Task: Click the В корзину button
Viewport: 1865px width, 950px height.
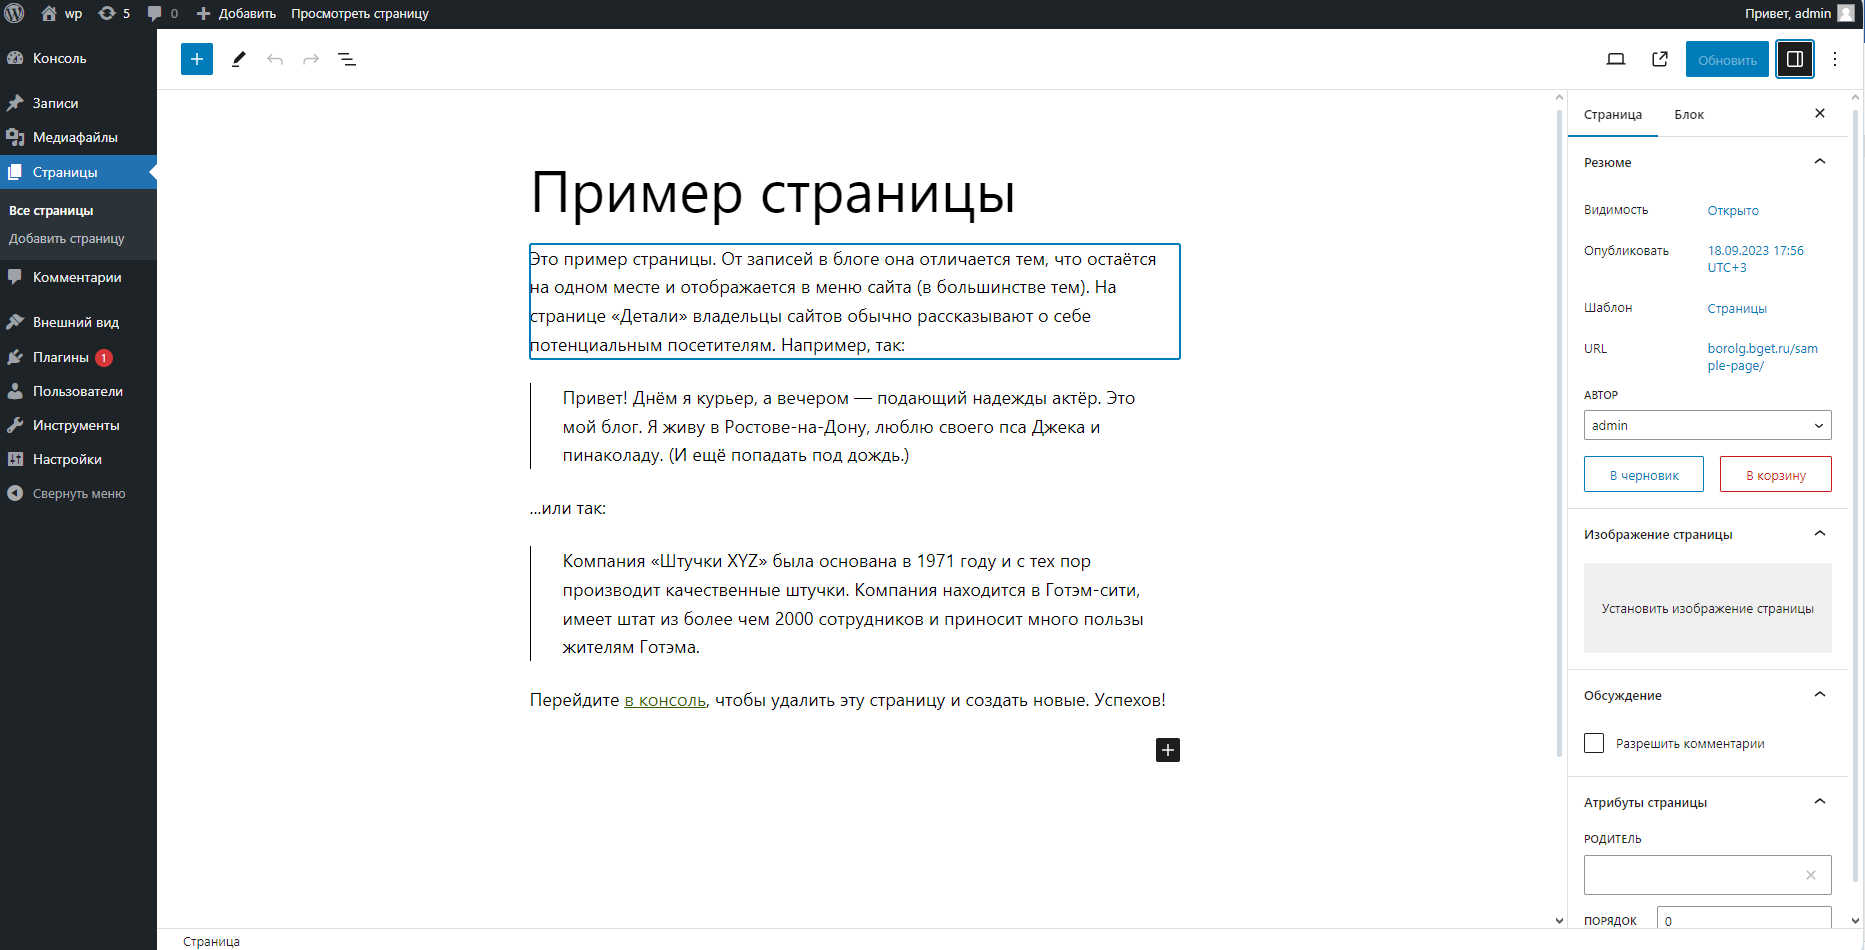Action: pos(1775,475)
